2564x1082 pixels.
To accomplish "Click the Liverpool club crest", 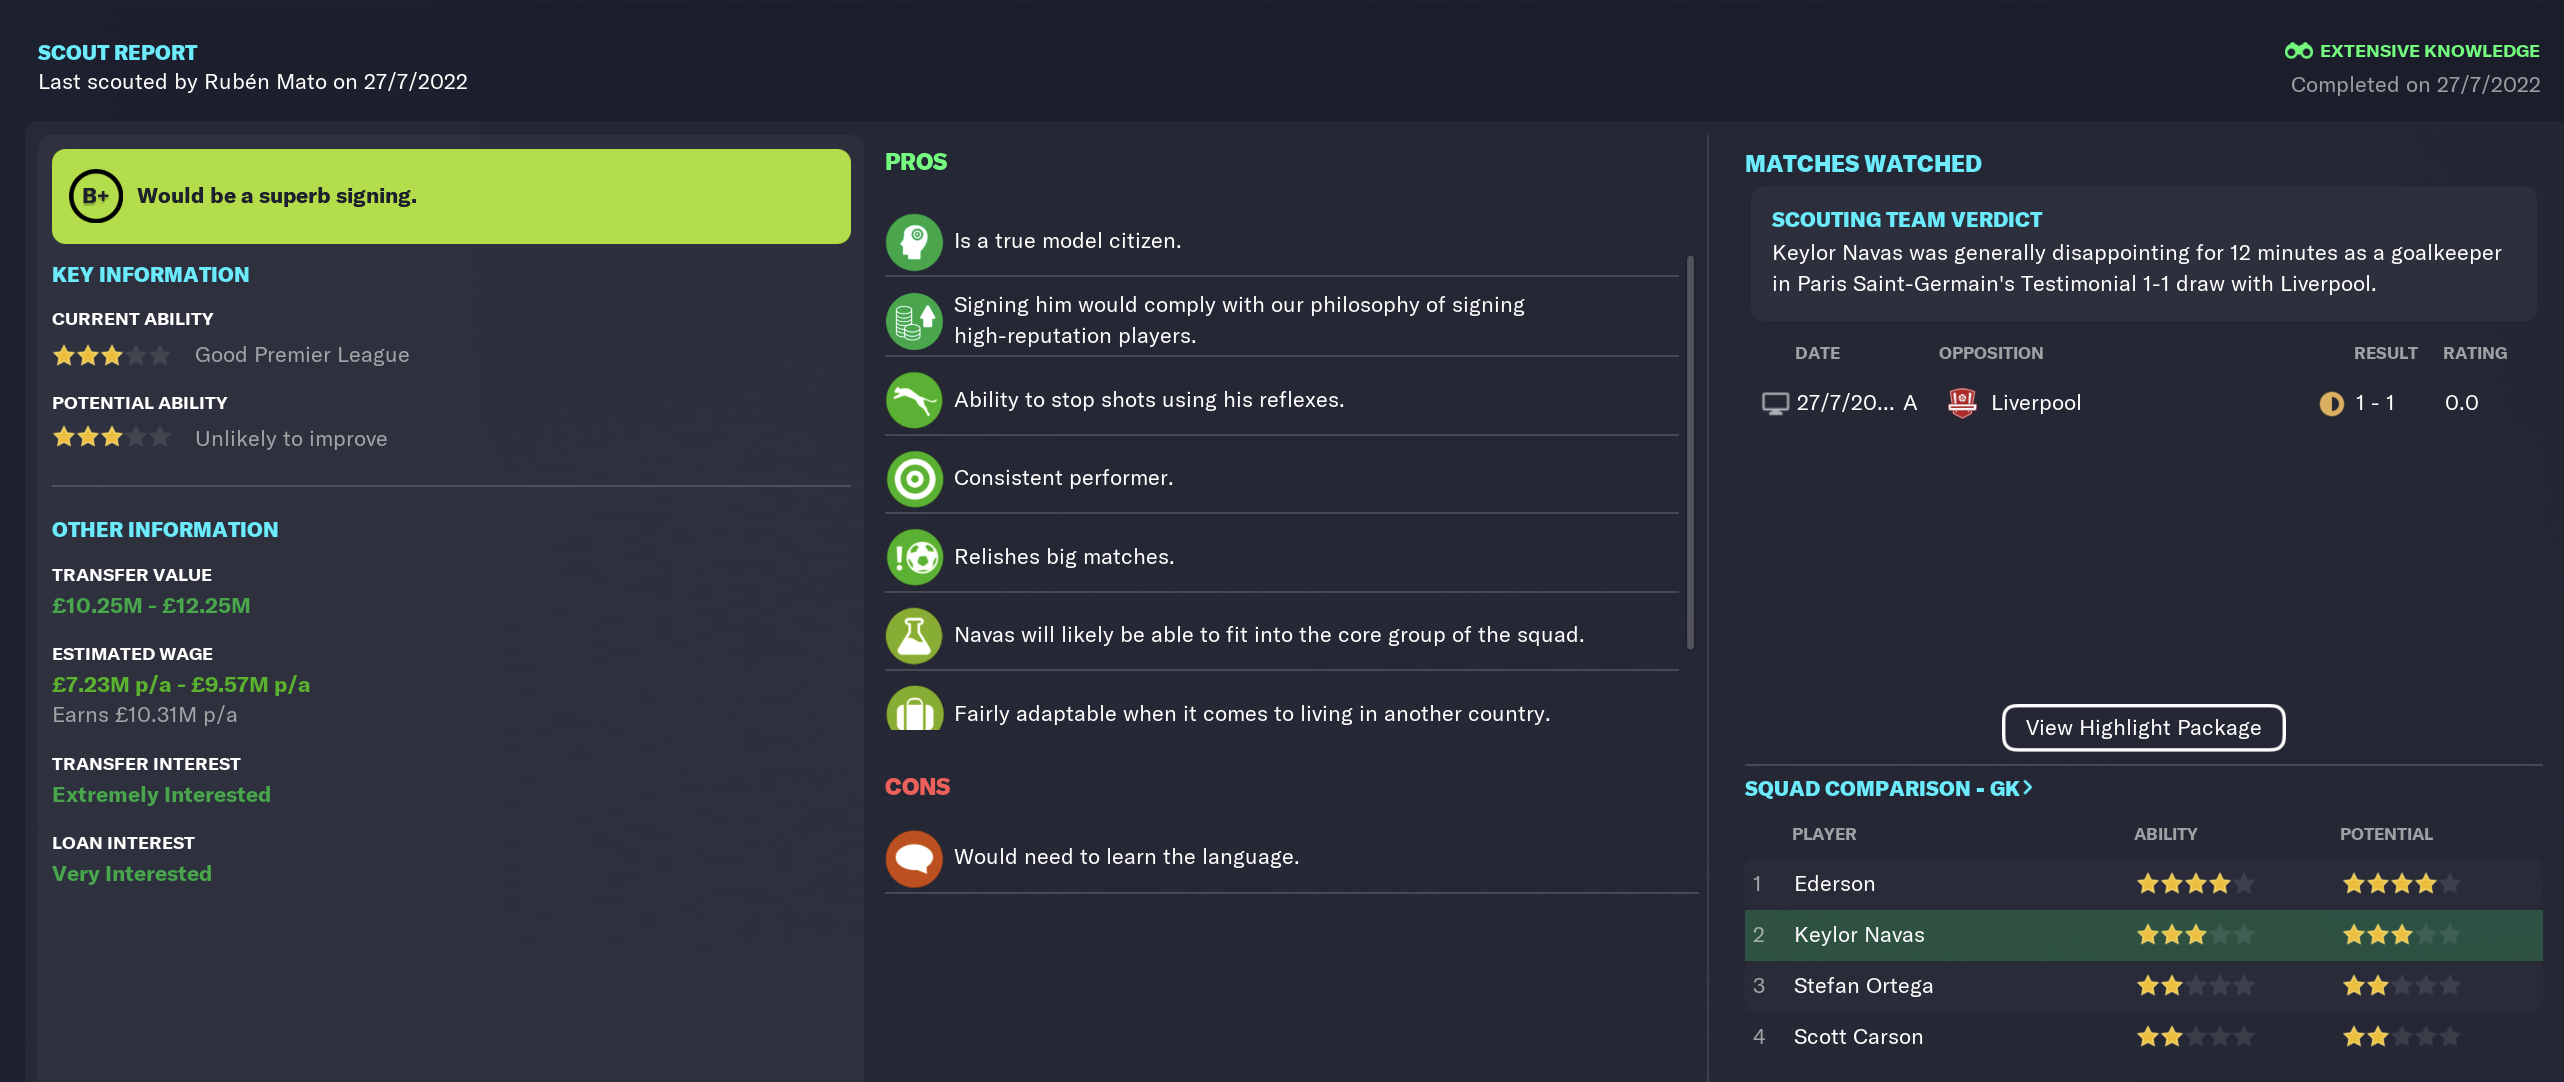I will 1962,403.
